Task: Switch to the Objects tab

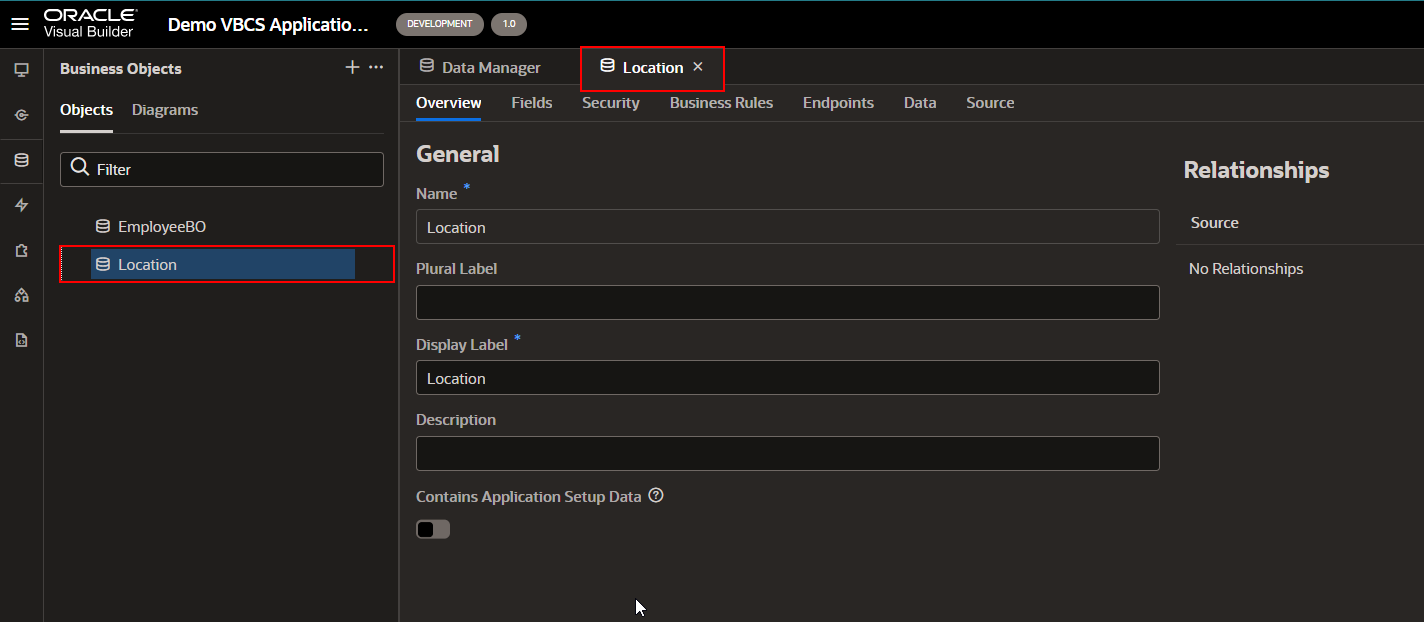Action: tap(86, 110)
